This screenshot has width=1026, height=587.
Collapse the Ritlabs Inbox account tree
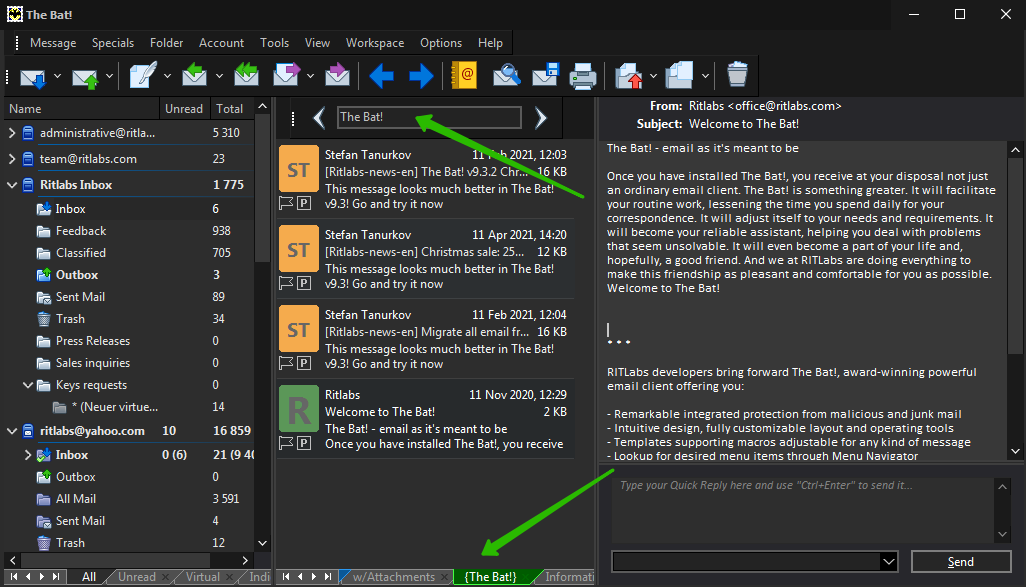[12, 185]
